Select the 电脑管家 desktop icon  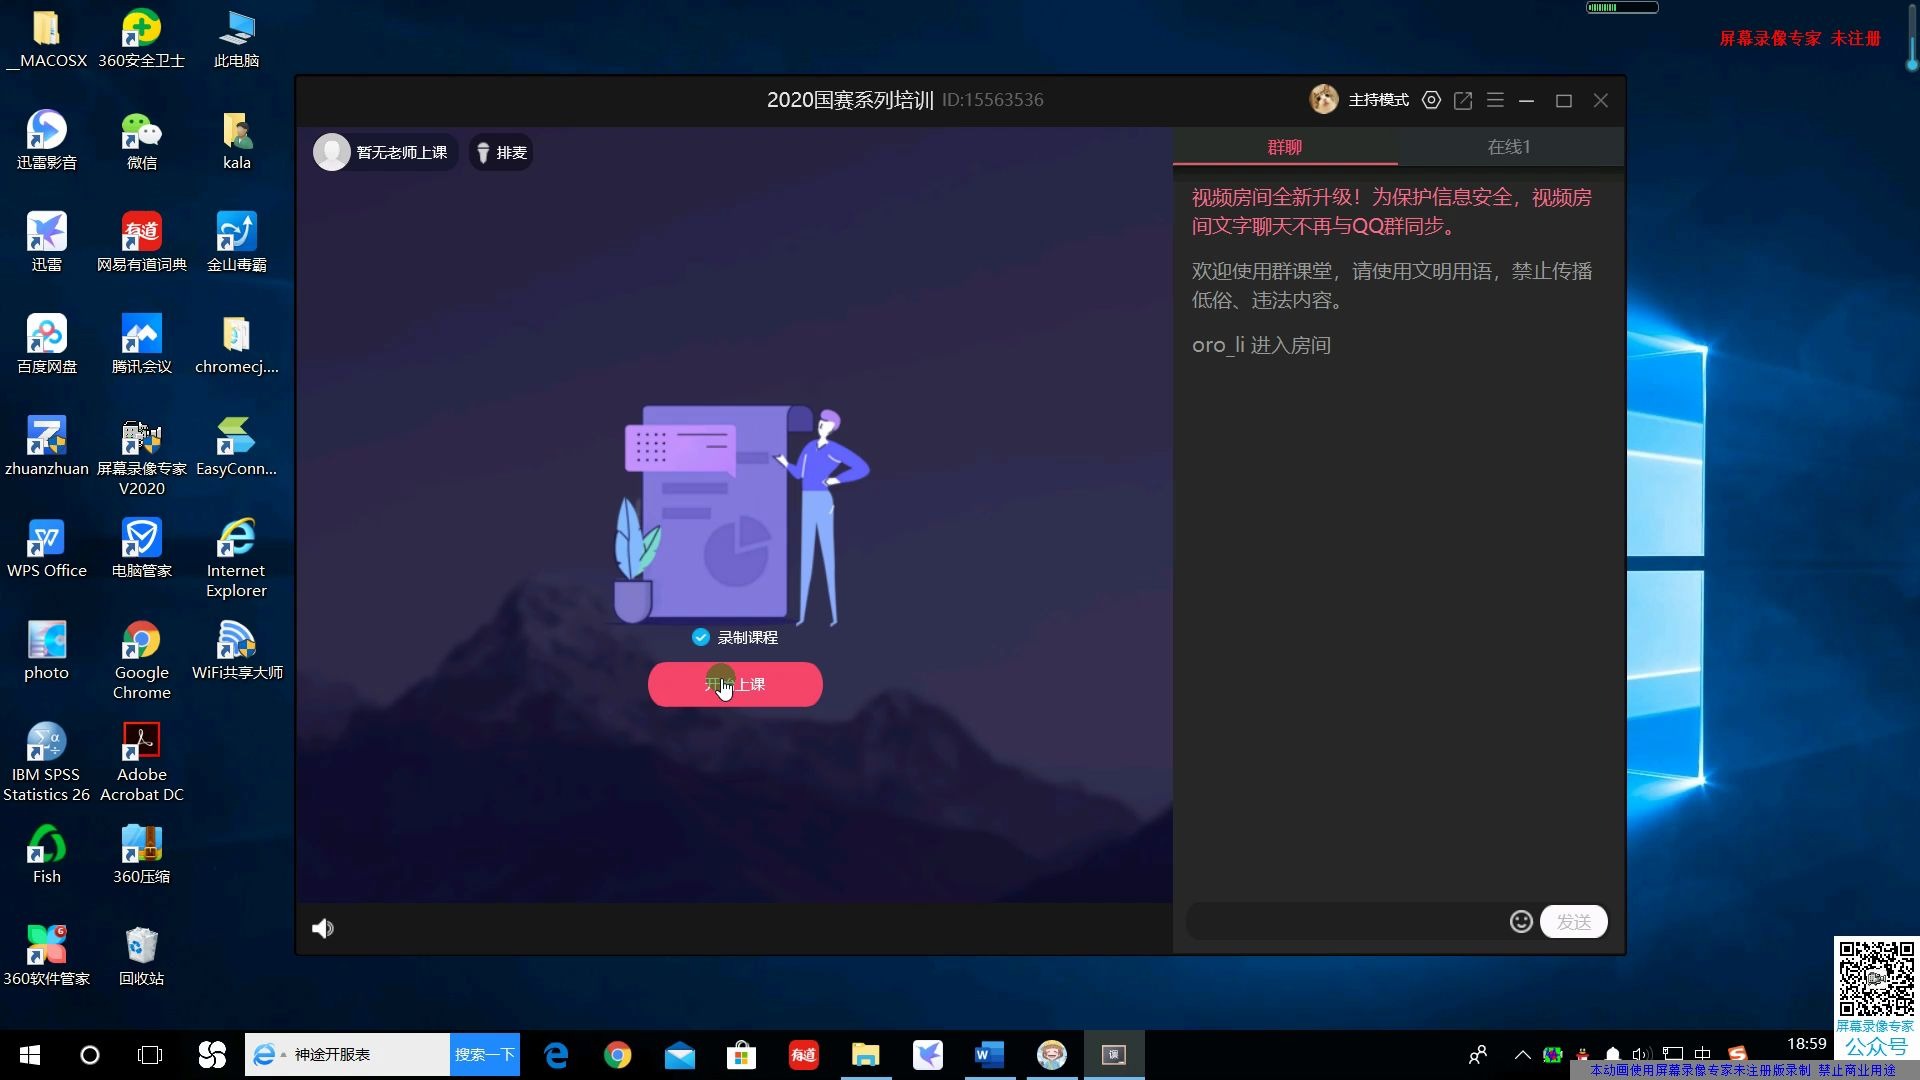click(x=141, y=549)
